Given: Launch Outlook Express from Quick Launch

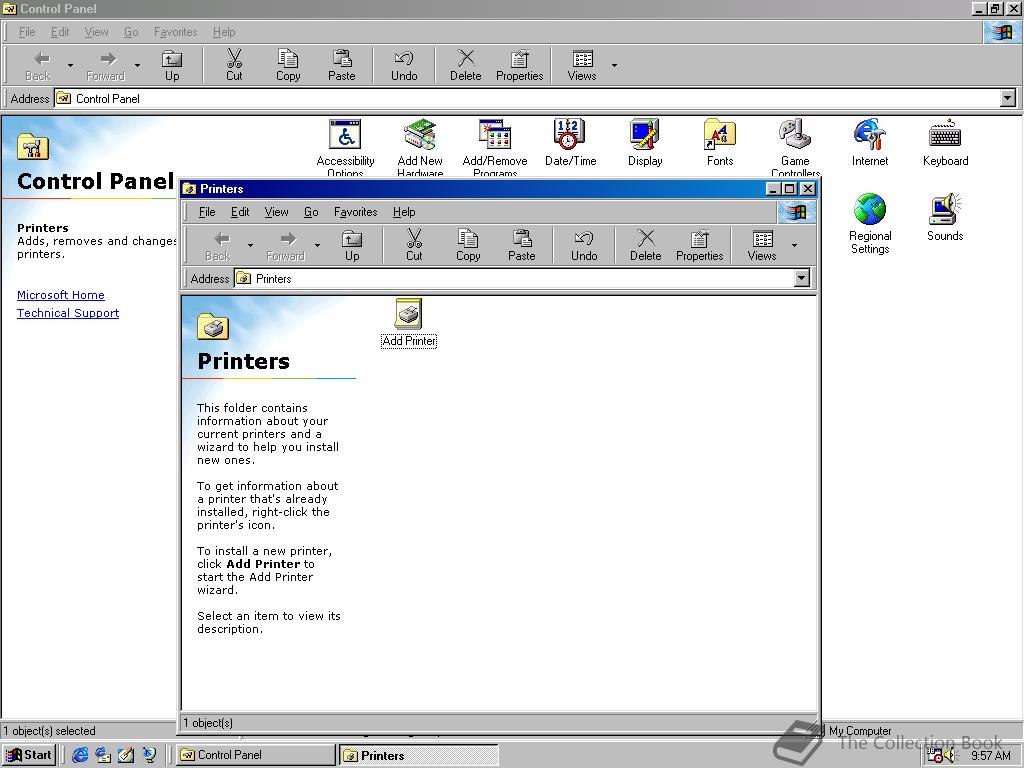Looking at the screenshot, I should (x=103, y=755).
